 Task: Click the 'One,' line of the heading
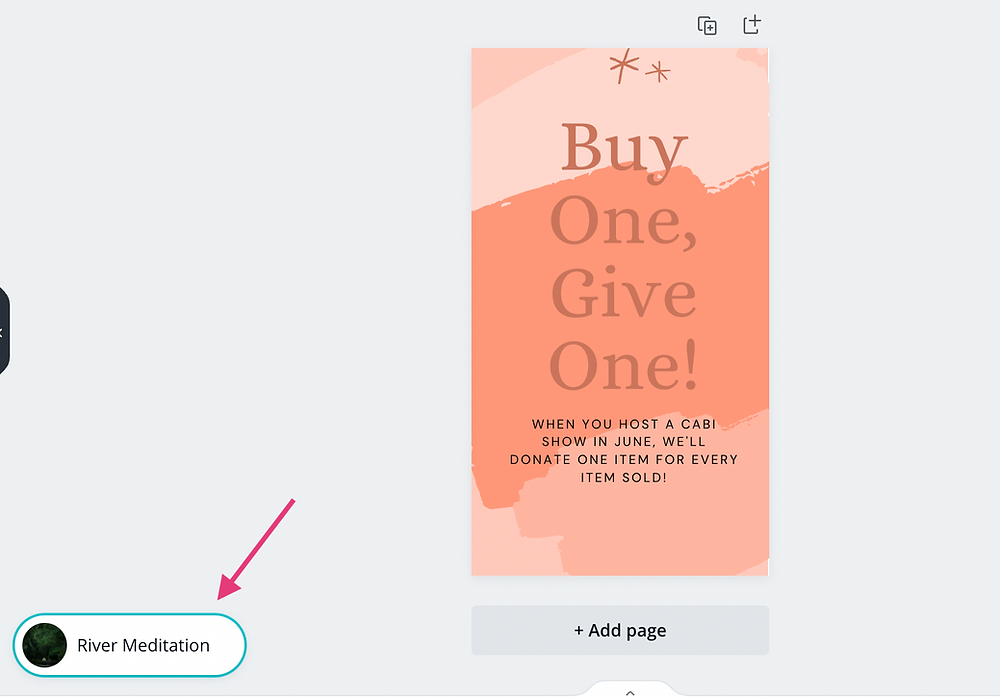[x=623, y=221]
